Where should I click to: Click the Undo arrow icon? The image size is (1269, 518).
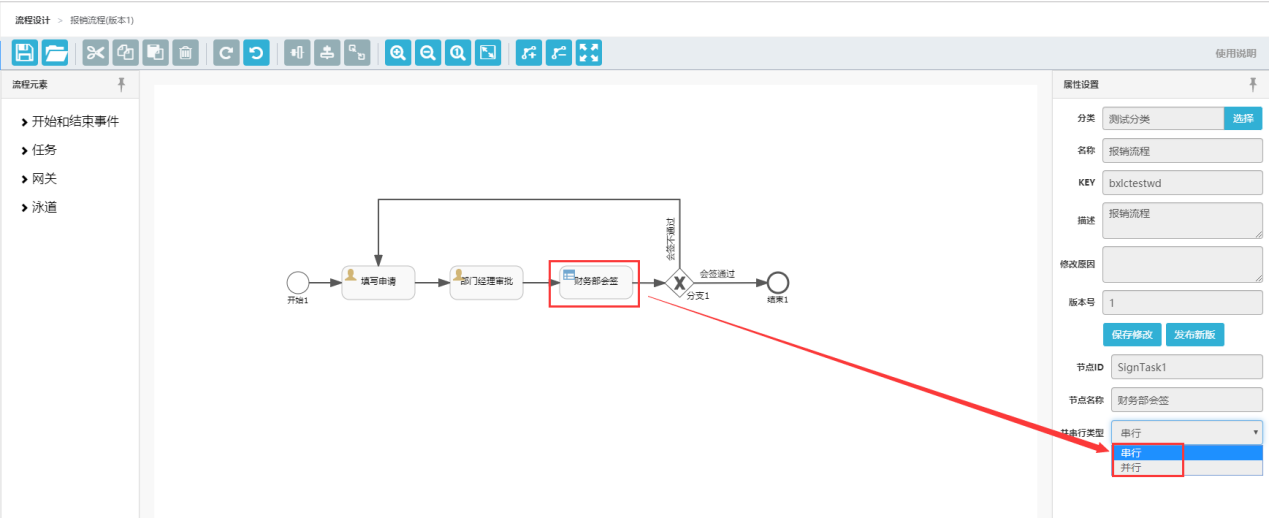[x=257, y=53]
